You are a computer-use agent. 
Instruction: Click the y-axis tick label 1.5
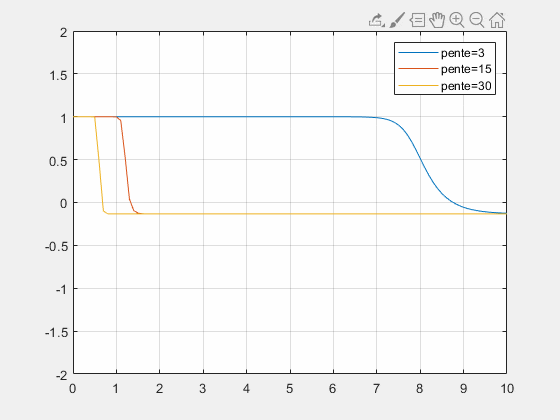(58, 75)
